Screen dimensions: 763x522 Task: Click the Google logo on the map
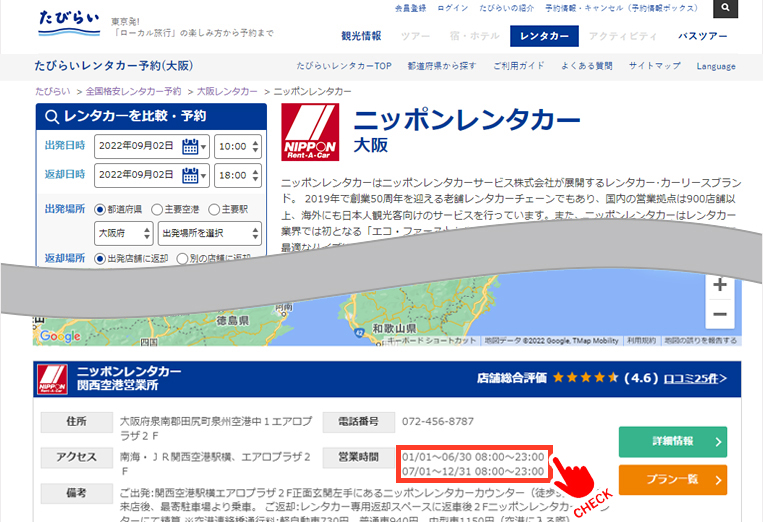click(60, 336)
